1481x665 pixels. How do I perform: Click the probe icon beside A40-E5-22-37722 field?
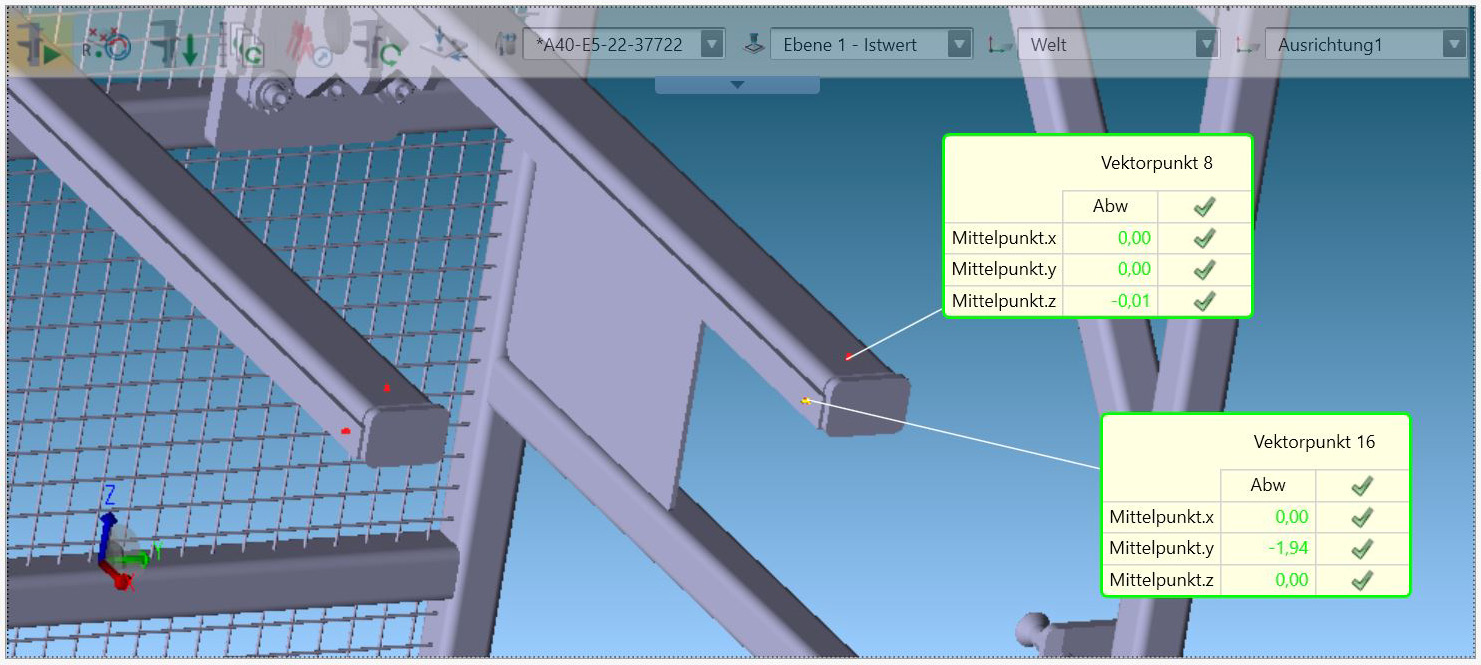507,44
